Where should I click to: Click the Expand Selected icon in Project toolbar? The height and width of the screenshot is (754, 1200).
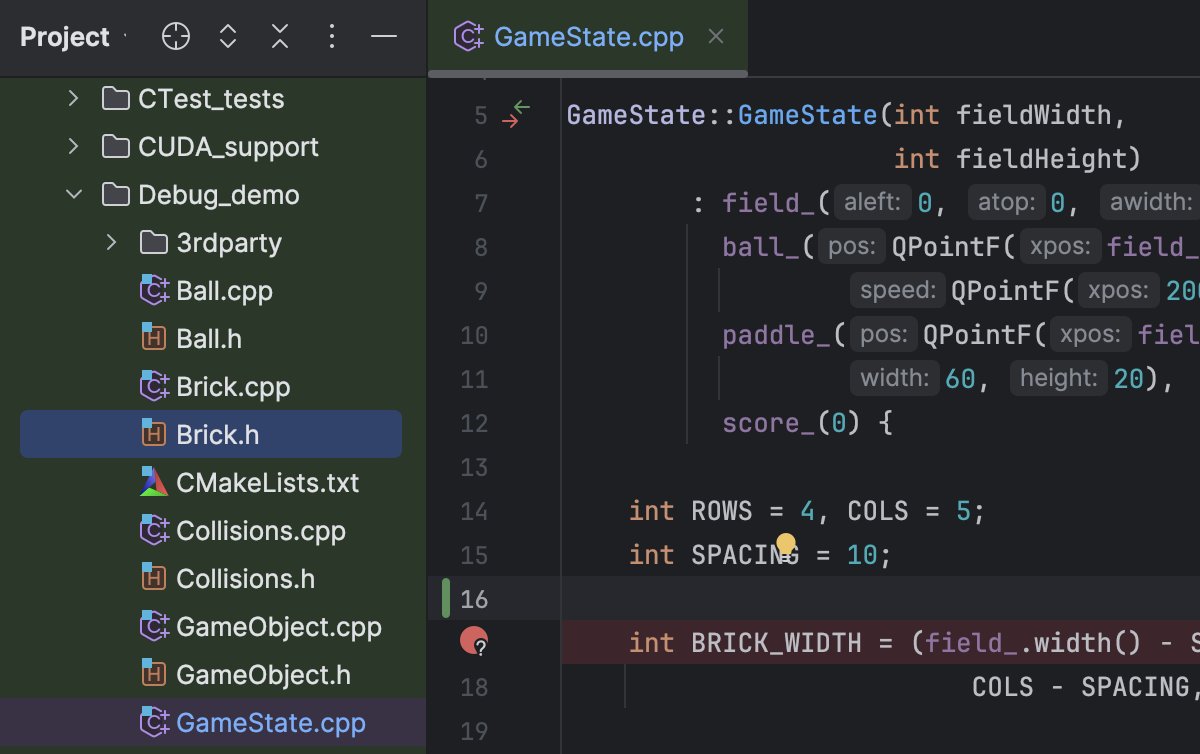[x=228, y=37]
